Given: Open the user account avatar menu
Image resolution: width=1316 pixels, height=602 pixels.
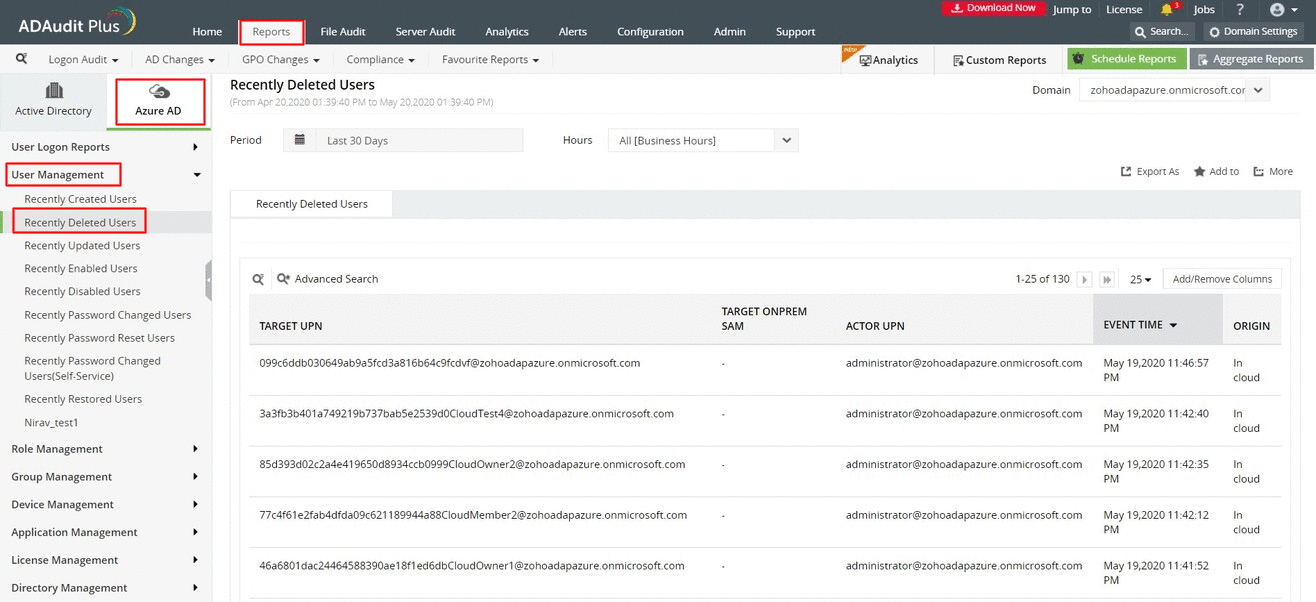Looking at the screenshot, I should [x=1282, y=9].
